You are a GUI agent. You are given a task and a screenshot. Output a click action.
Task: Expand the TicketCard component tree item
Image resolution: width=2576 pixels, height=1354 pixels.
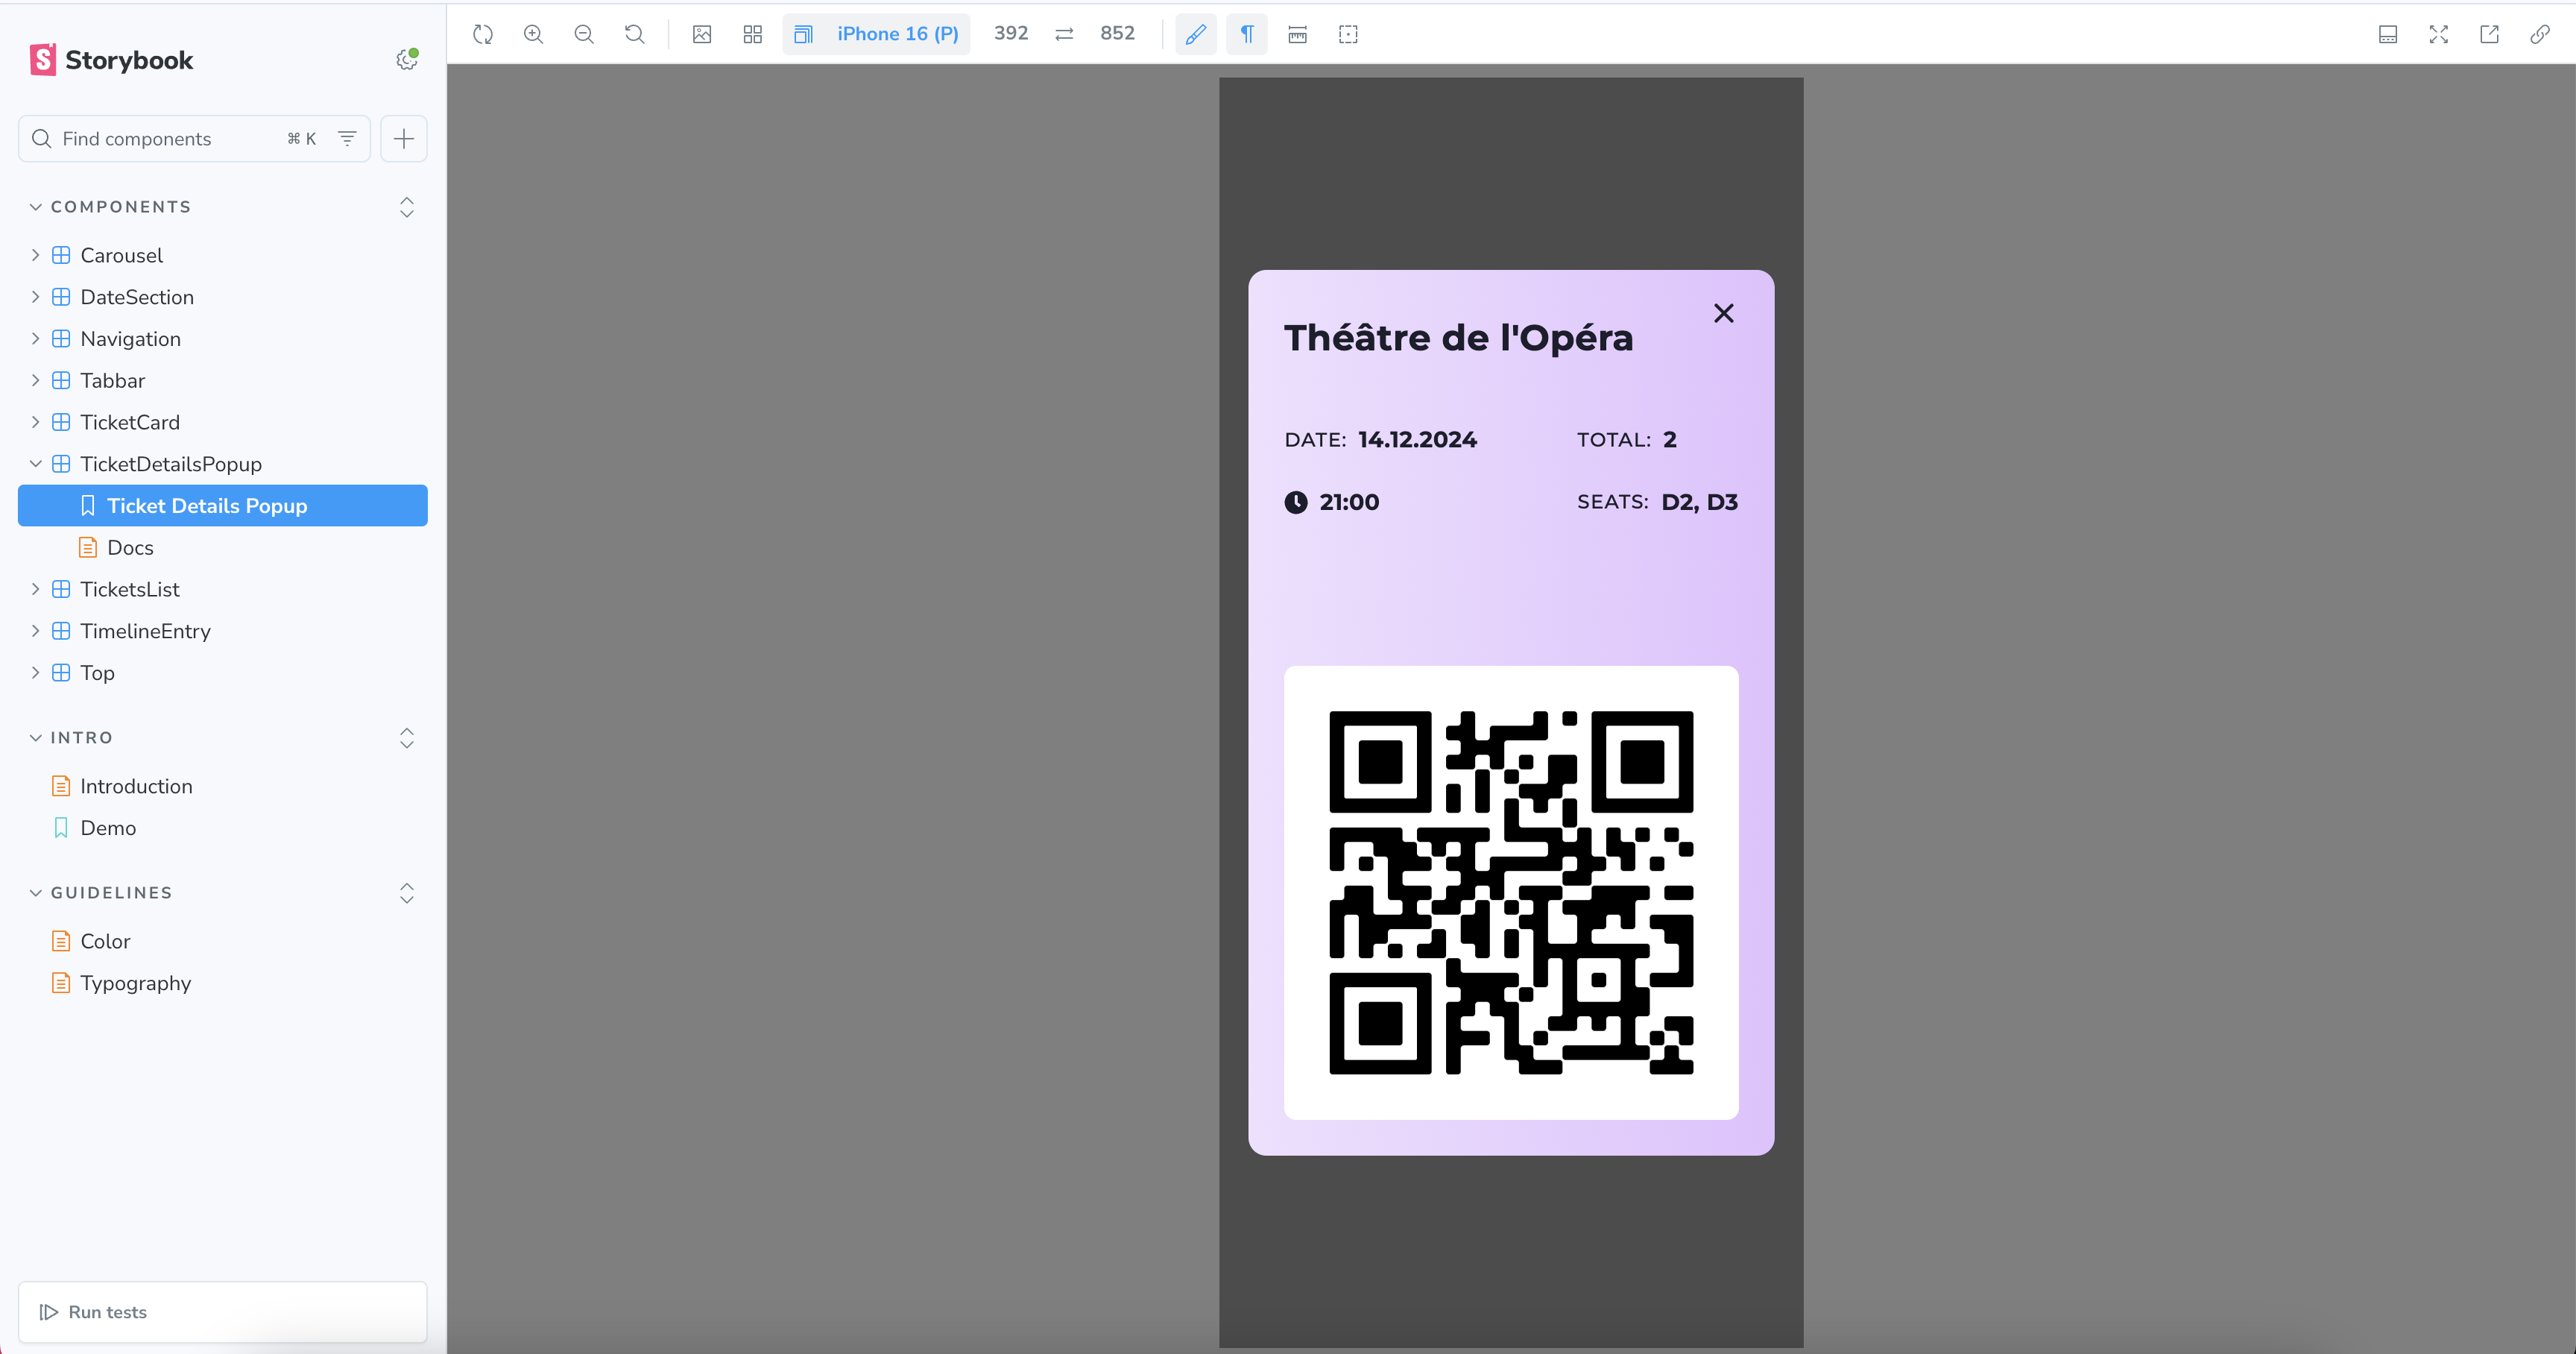(x=36, y=422)
